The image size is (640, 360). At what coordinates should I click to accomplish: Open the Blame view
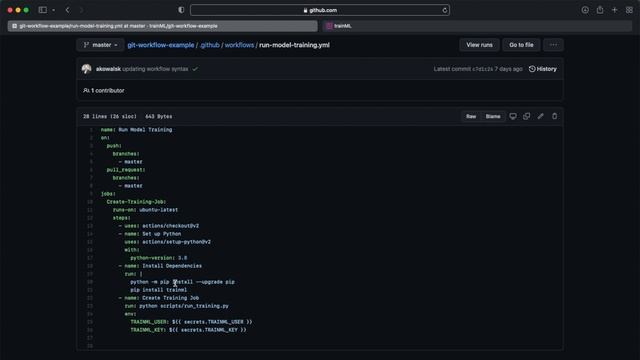[x=493, y=116]
